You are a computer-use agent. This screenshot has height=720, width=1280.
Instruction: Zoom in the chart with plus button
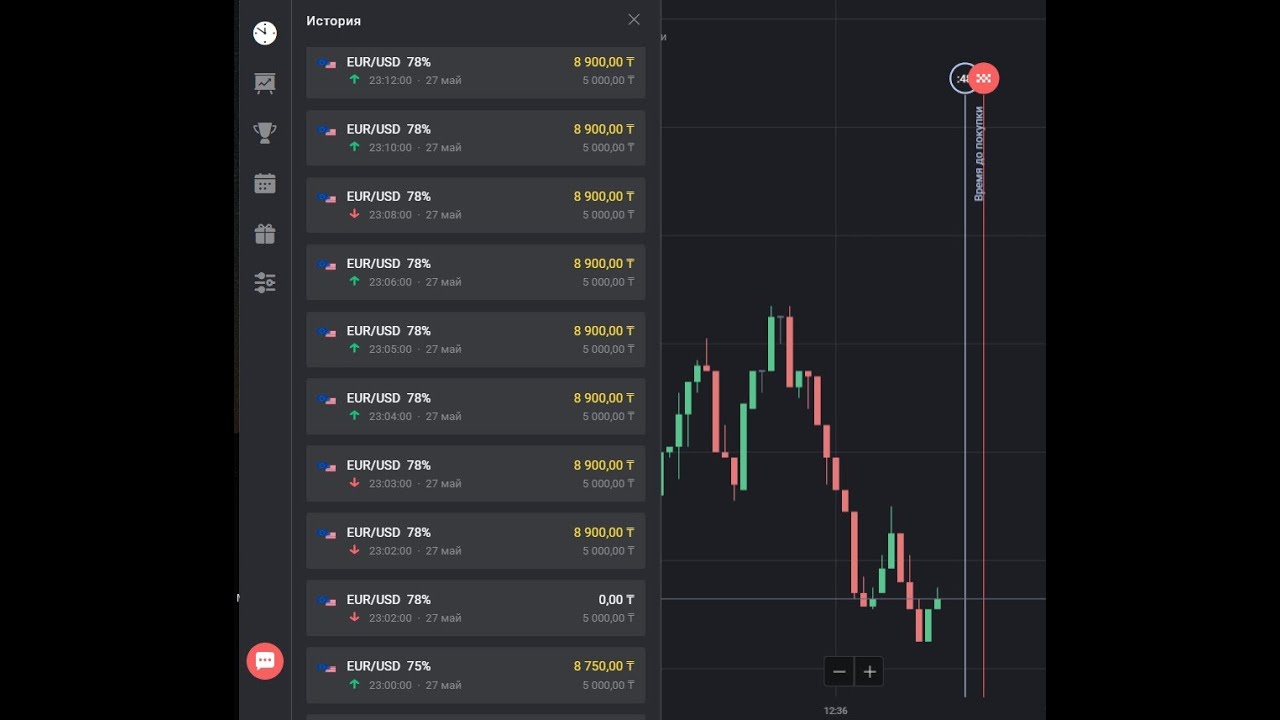coord(870,672)
